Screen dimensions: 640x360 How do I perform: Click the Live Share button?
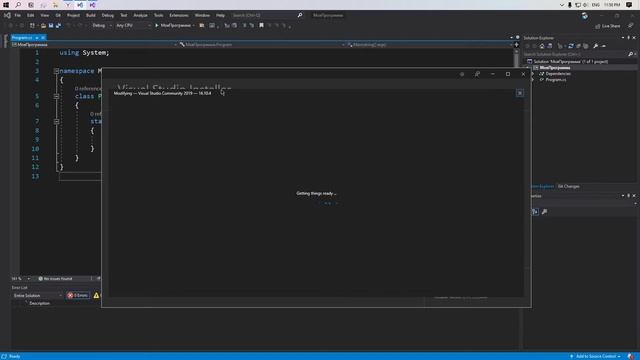[x=608, y=26]
